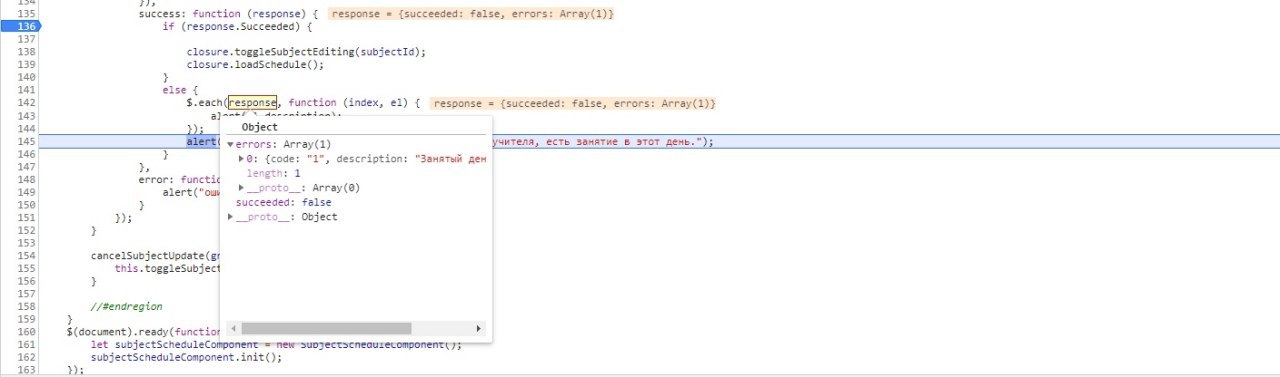Click line number 162 in the gutter

[27, 357]
